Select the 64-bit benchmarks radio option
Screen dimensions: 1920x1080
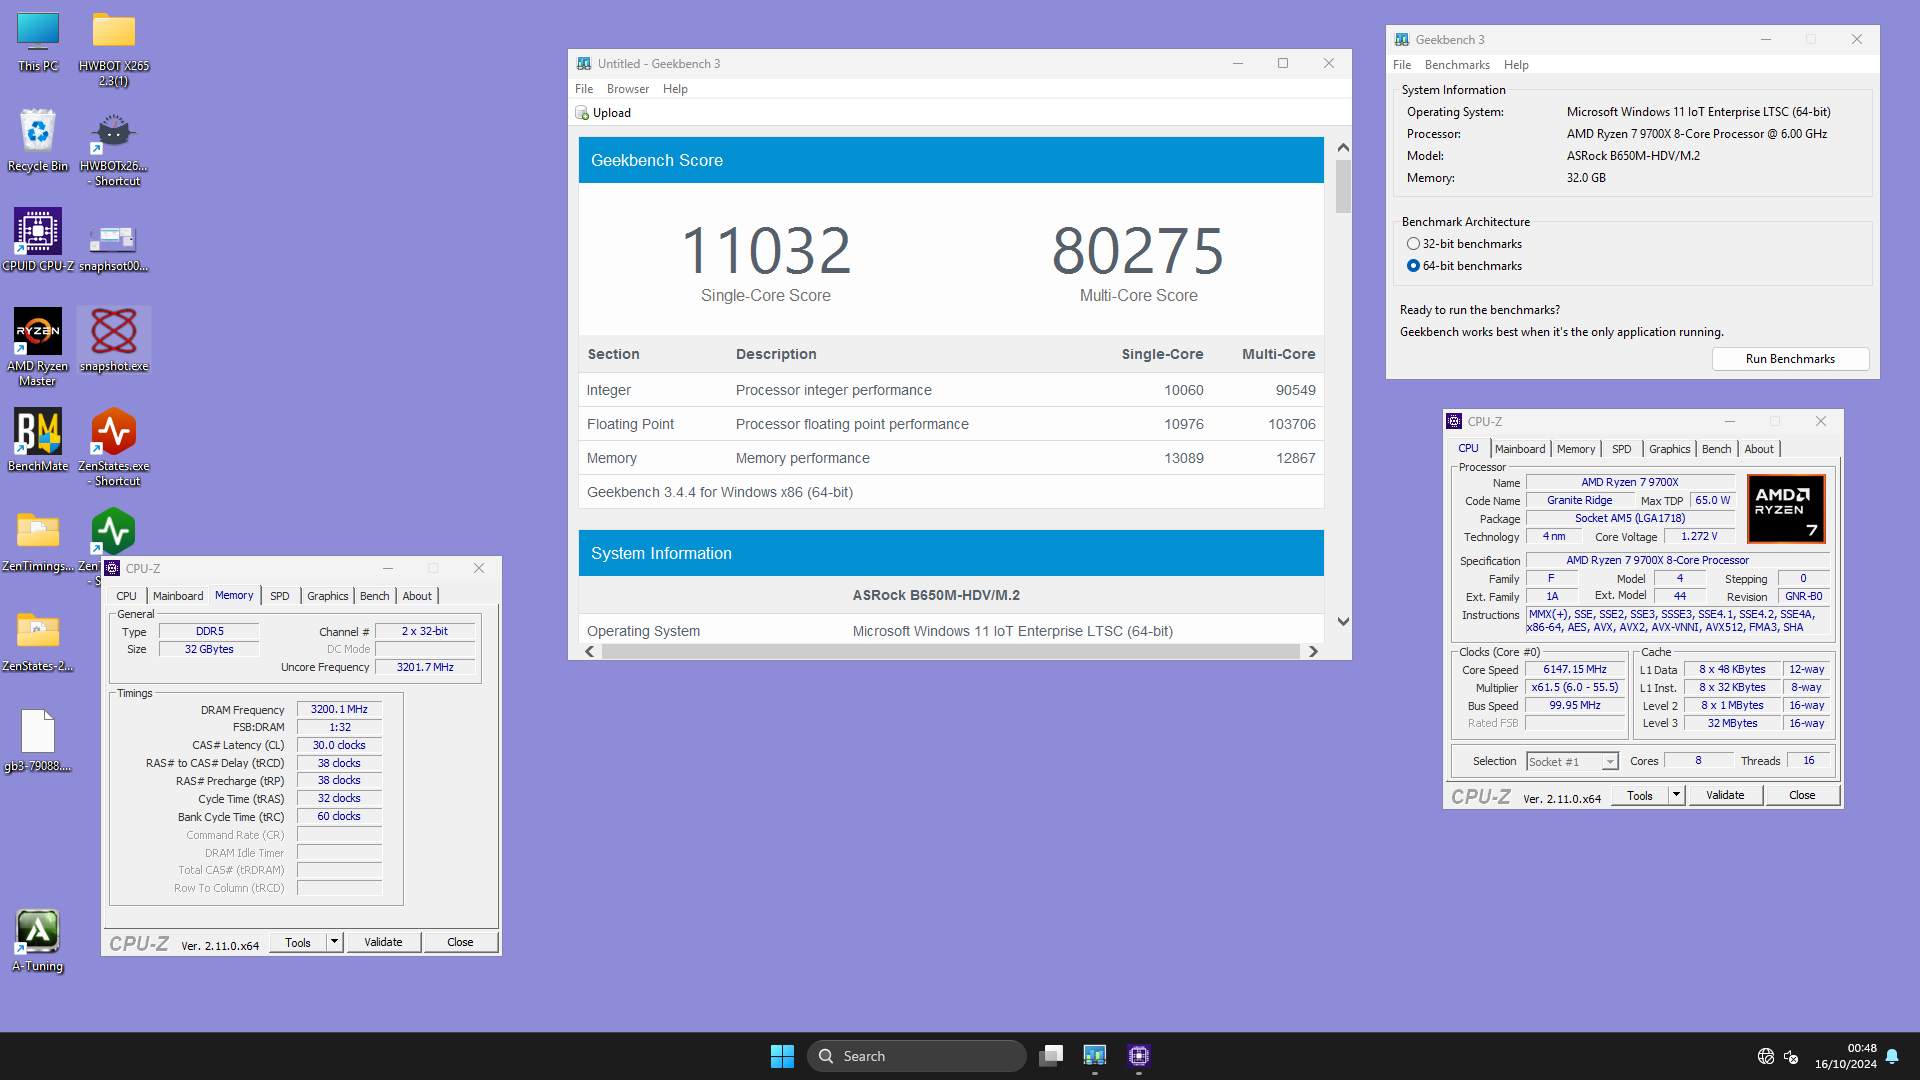(x=1413, y=266)
